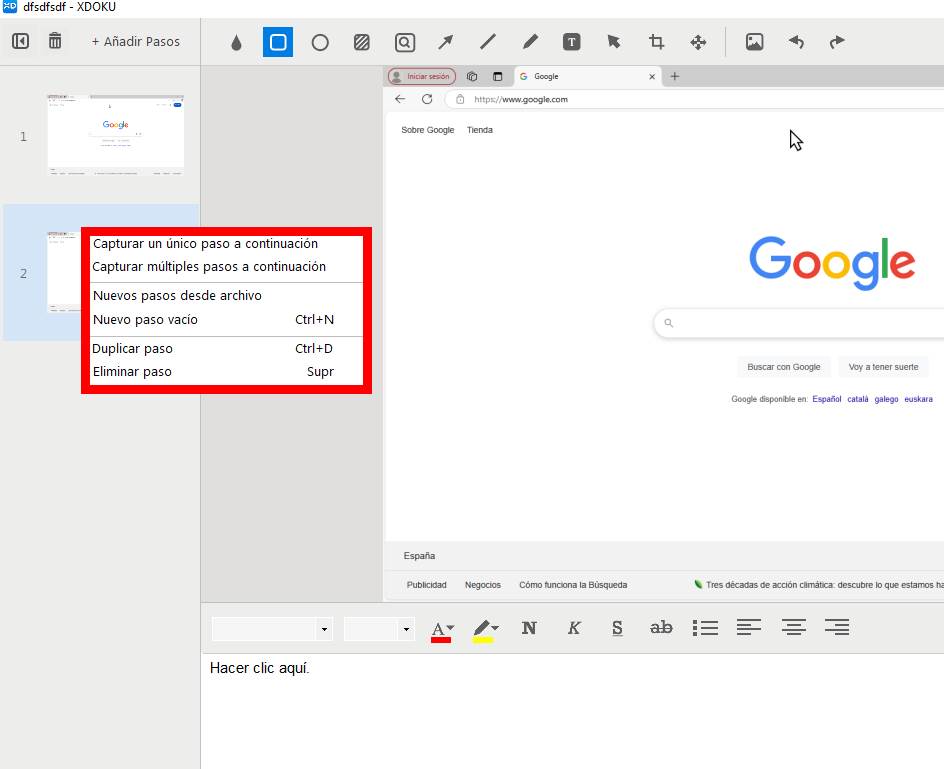The height and width of the screenshot is (769, 944).
Task: Activate the crop tool
Action: pyautogui.click(x=656, y=42)
